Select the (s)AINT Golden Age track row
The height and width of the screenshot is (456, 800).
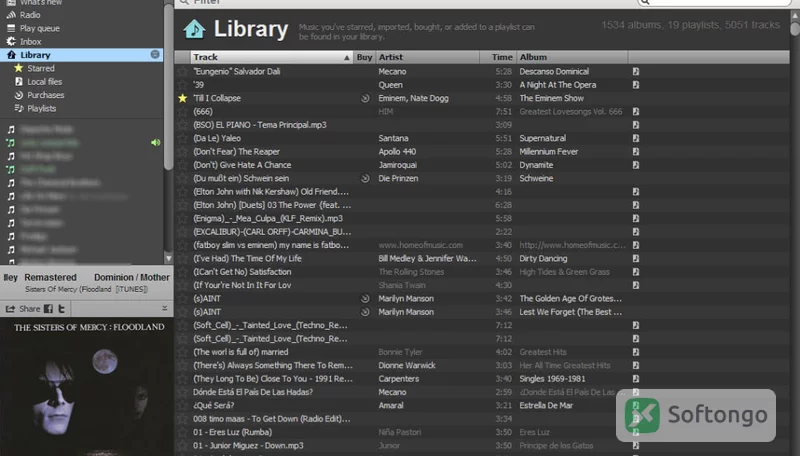click(482, 298)
